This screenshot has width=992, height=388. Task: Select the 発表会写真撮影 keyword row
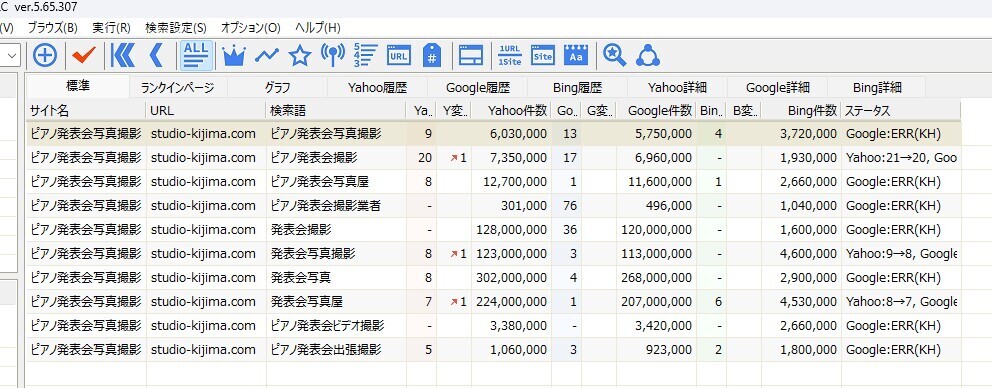point(493,254)
